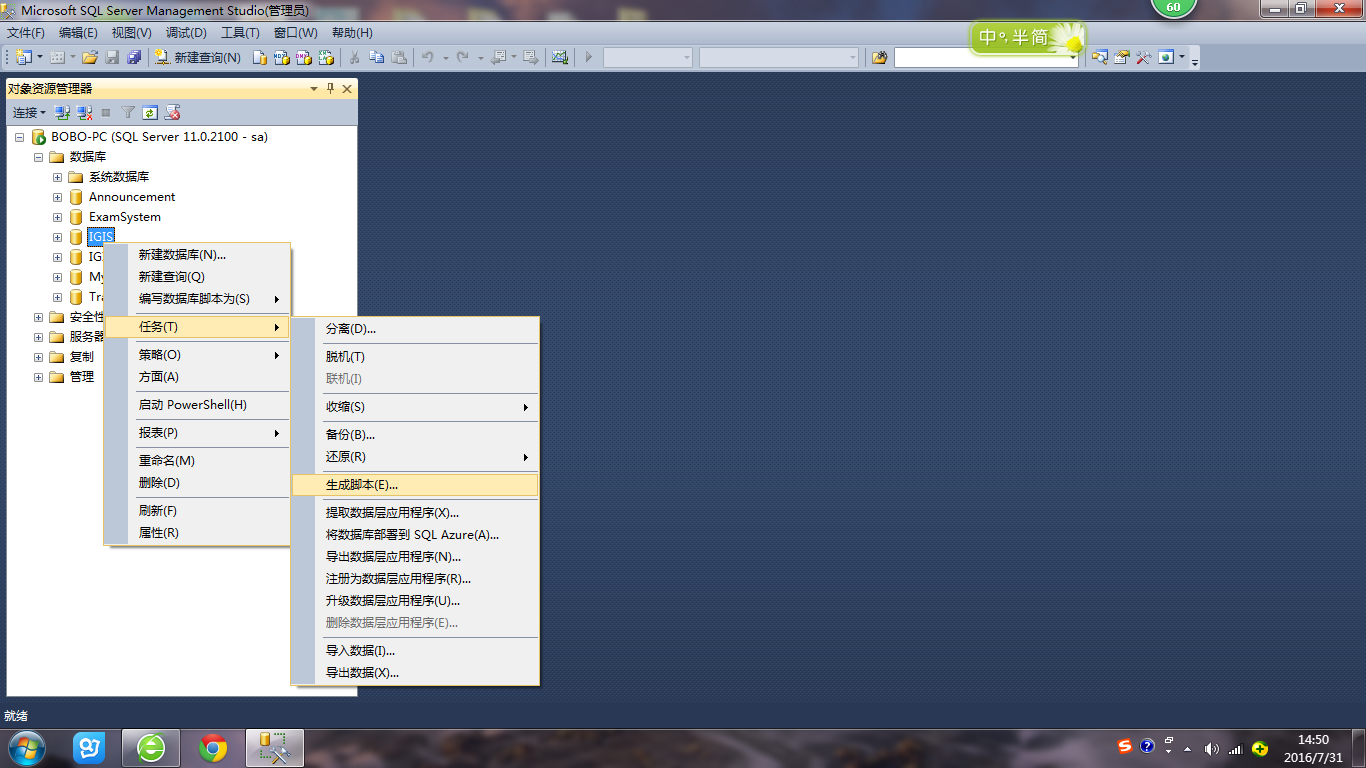
Task: Click the disconnect server icon in Object Explorer
Action: (x=85, y=113)
